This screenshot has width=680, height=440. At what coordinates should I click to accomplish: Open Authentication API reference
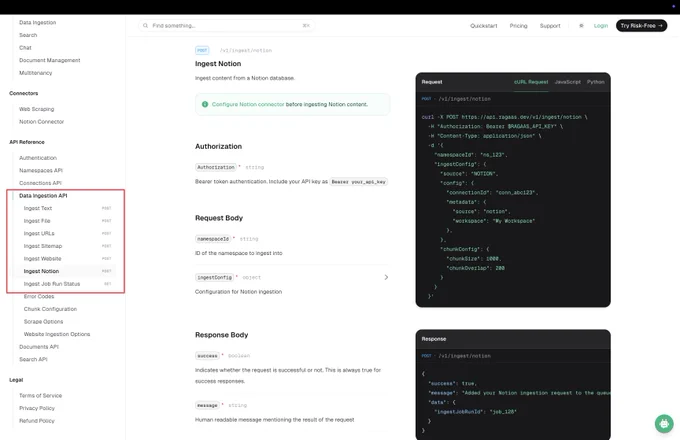pyautogui.click(x=38, y=158)
